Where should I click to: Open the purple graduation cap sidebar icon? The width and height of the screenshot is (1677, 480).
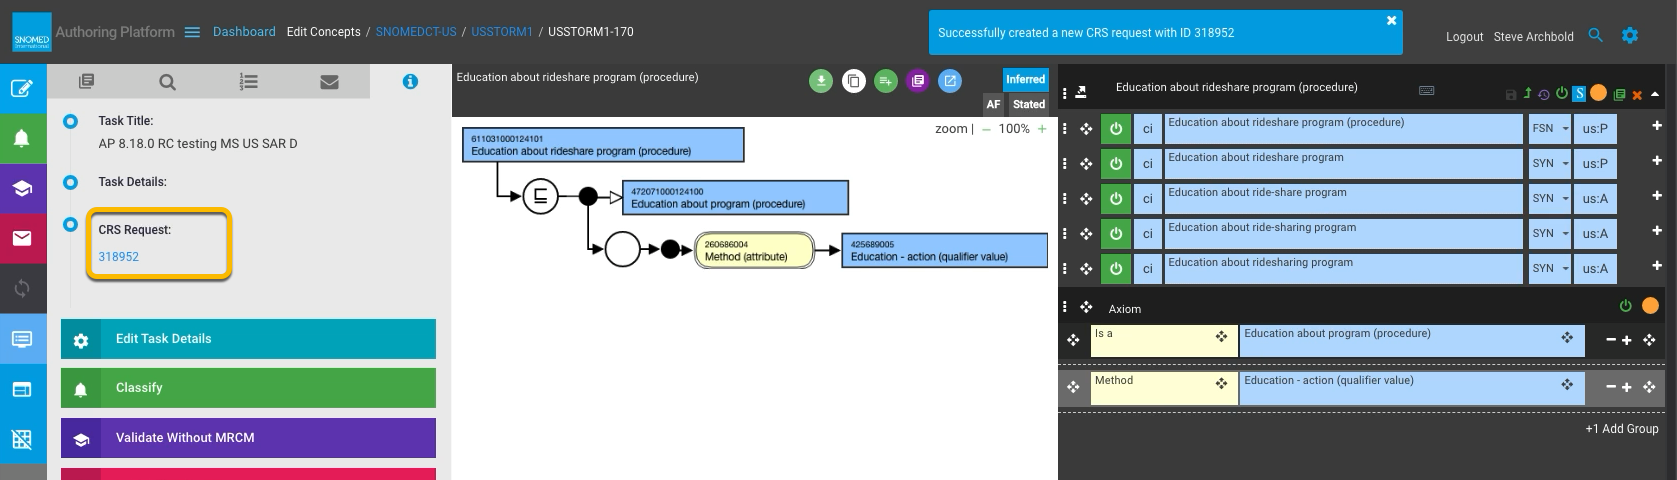pyautogui.click(x=22, y=188)
